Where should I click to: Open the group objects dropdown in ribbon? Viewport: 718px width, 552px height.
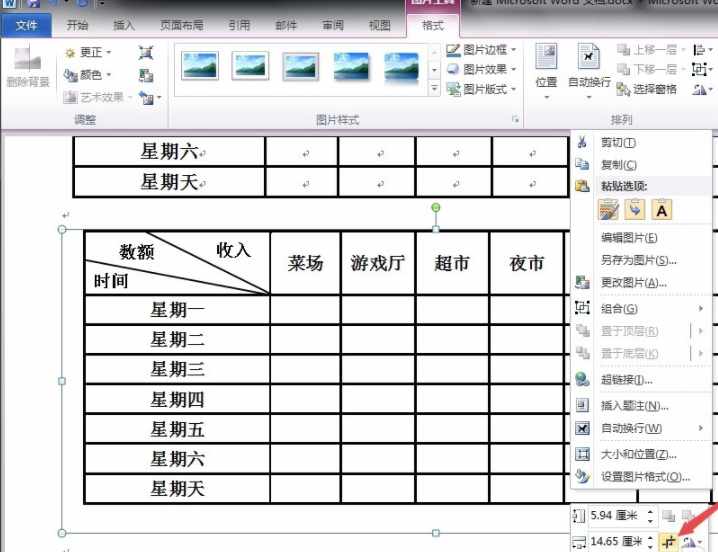click(x=703, y=70)
